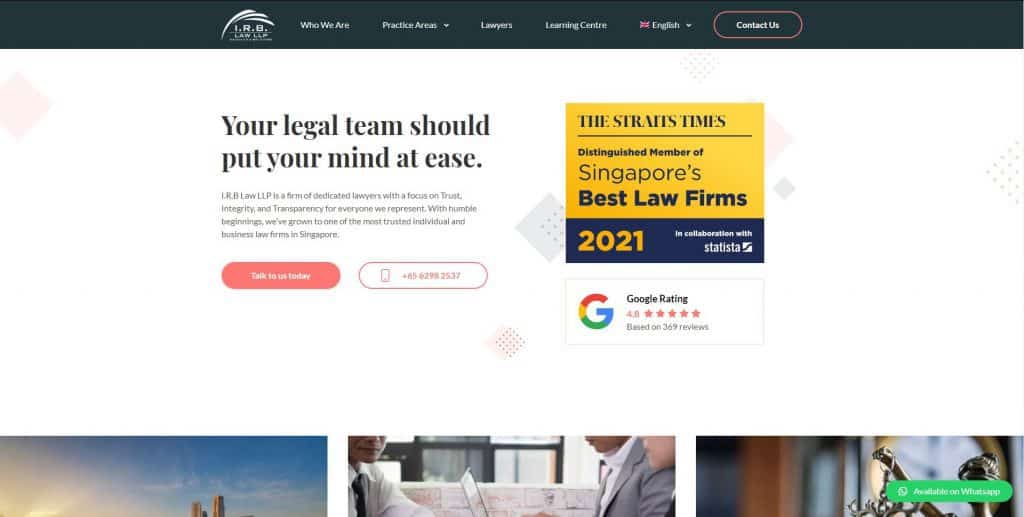The height and width of the screenshot is (517, 1024).
Task: Expand the Practice Areas dropdown arrow
Action: [446, 25]
